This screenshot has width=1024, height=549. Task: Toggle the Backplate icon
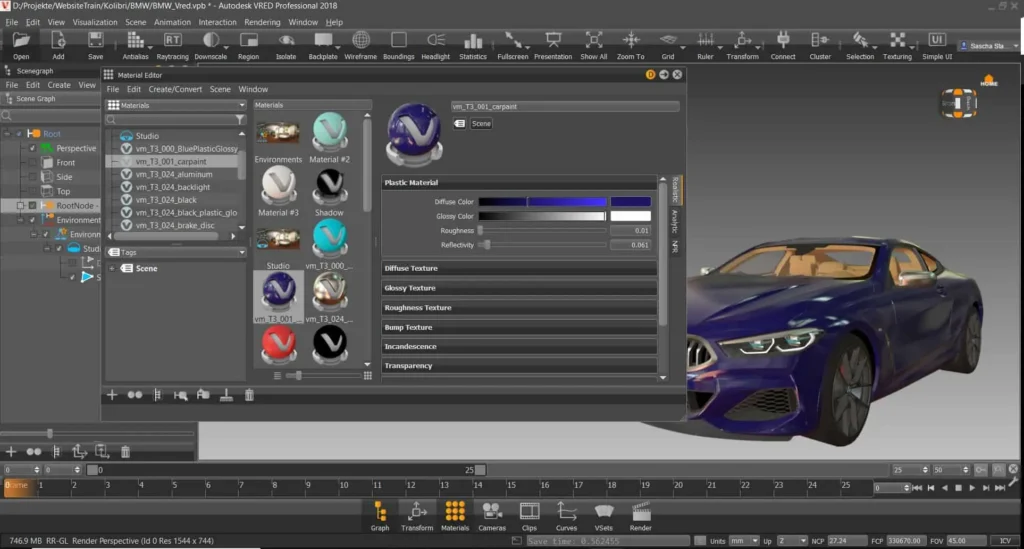323,40
